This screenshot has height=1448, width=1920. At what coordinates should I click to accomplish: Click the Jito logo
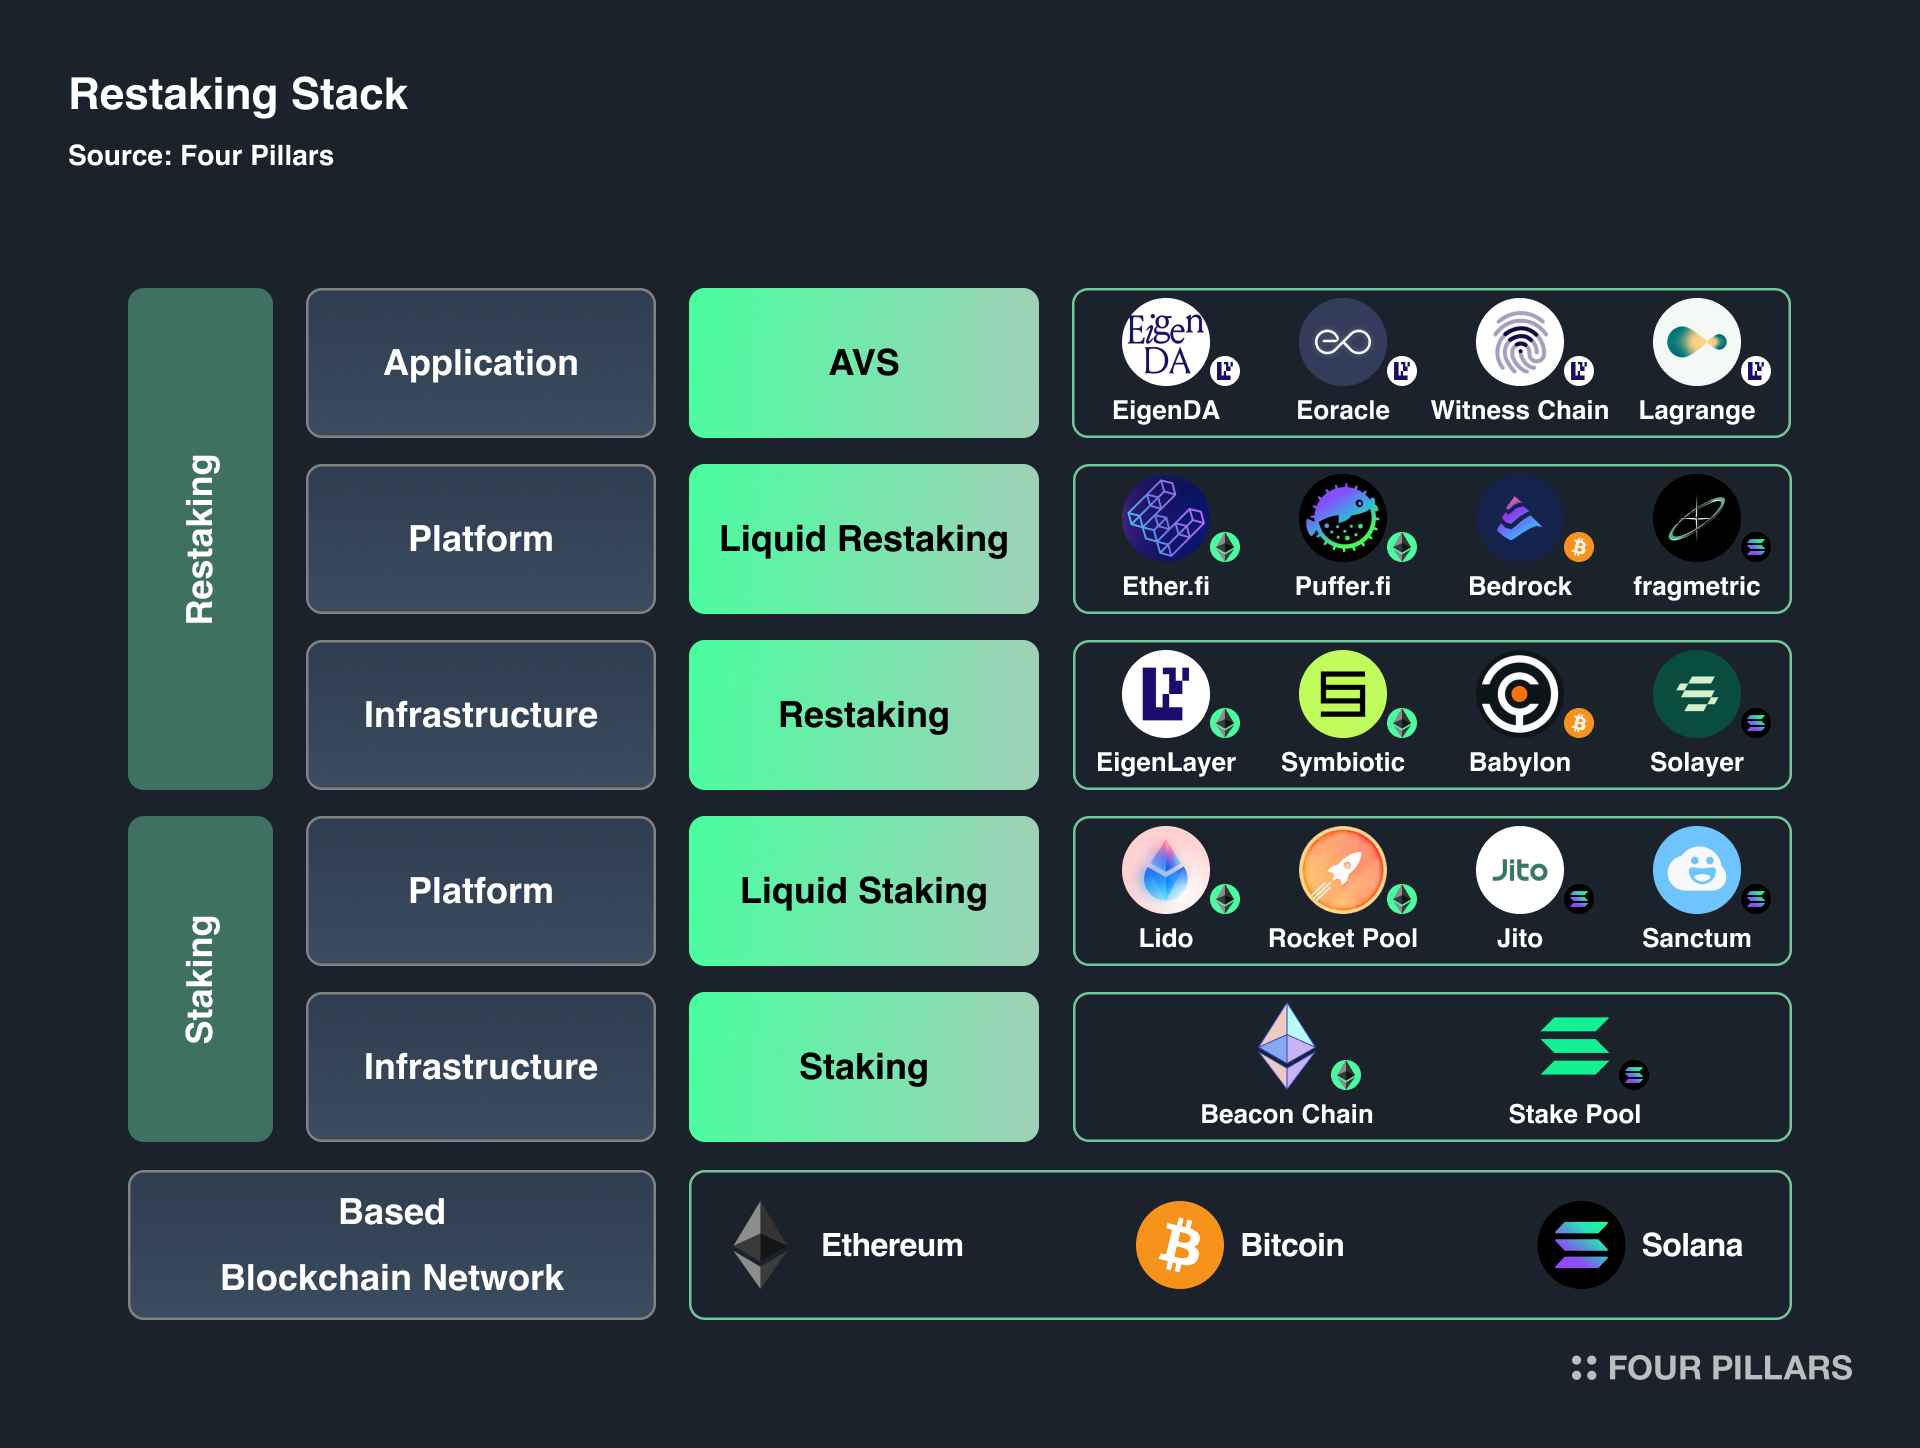point(1518,870)
